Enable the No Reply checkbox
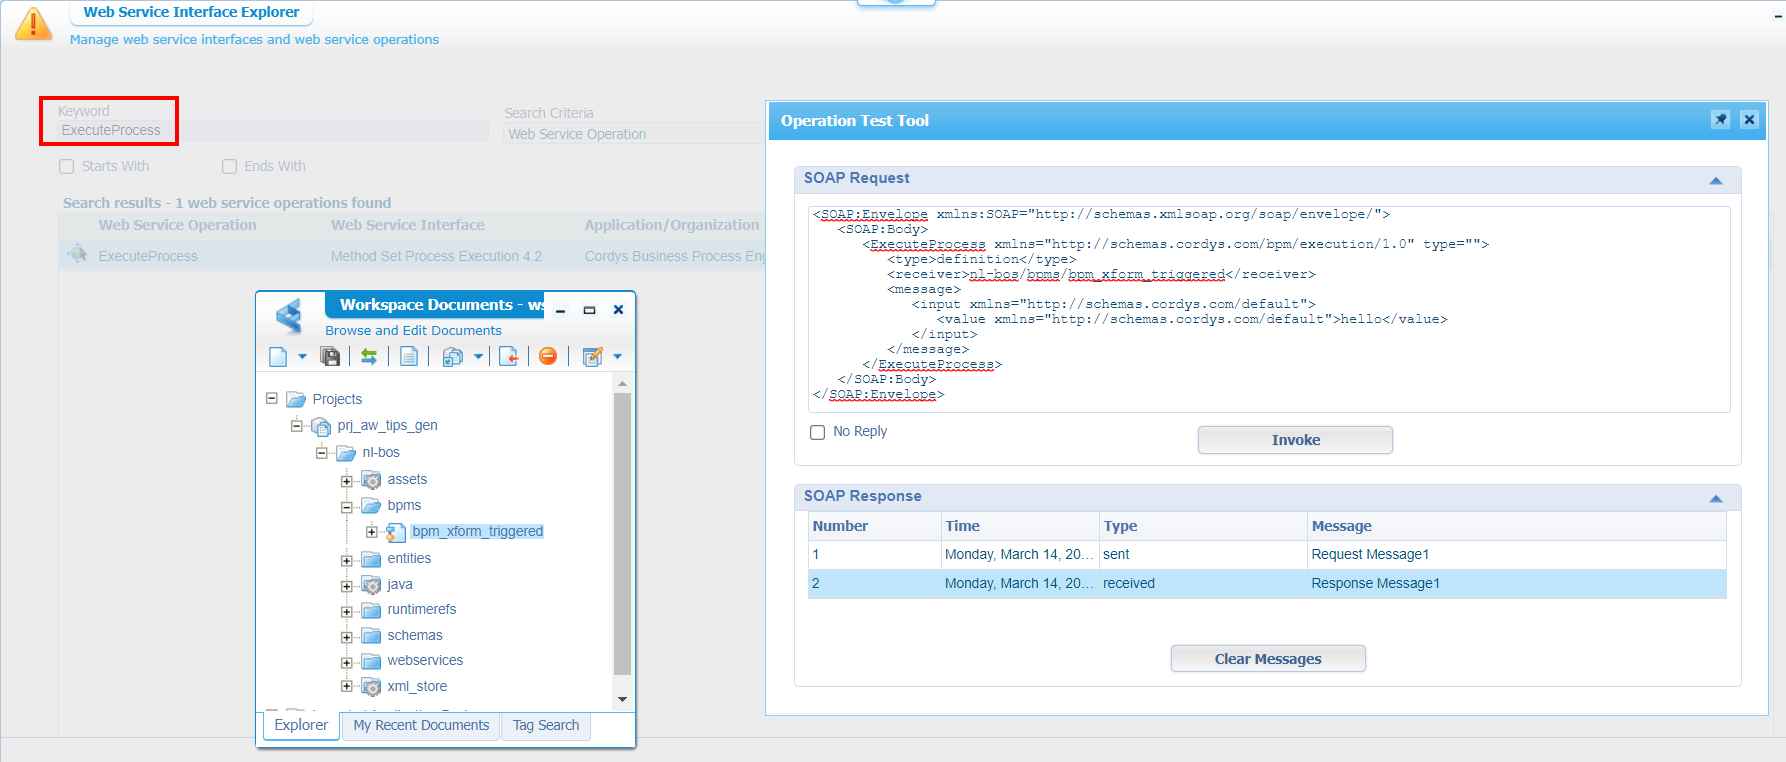This screenshot has height=762, width=1786. click(818, 432)
